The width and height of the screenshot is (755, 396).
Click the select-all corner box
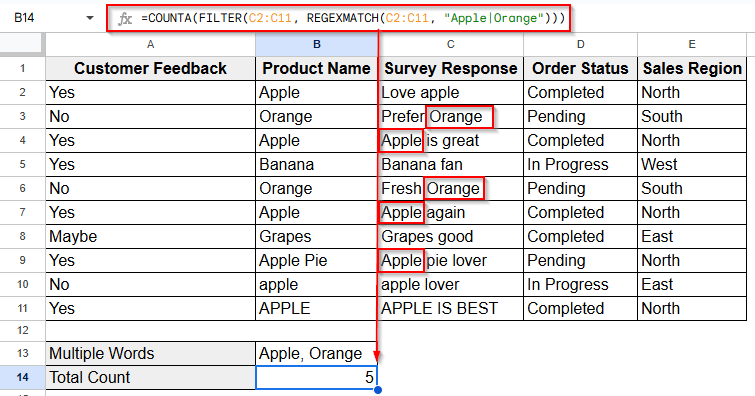tap(23, 44)
